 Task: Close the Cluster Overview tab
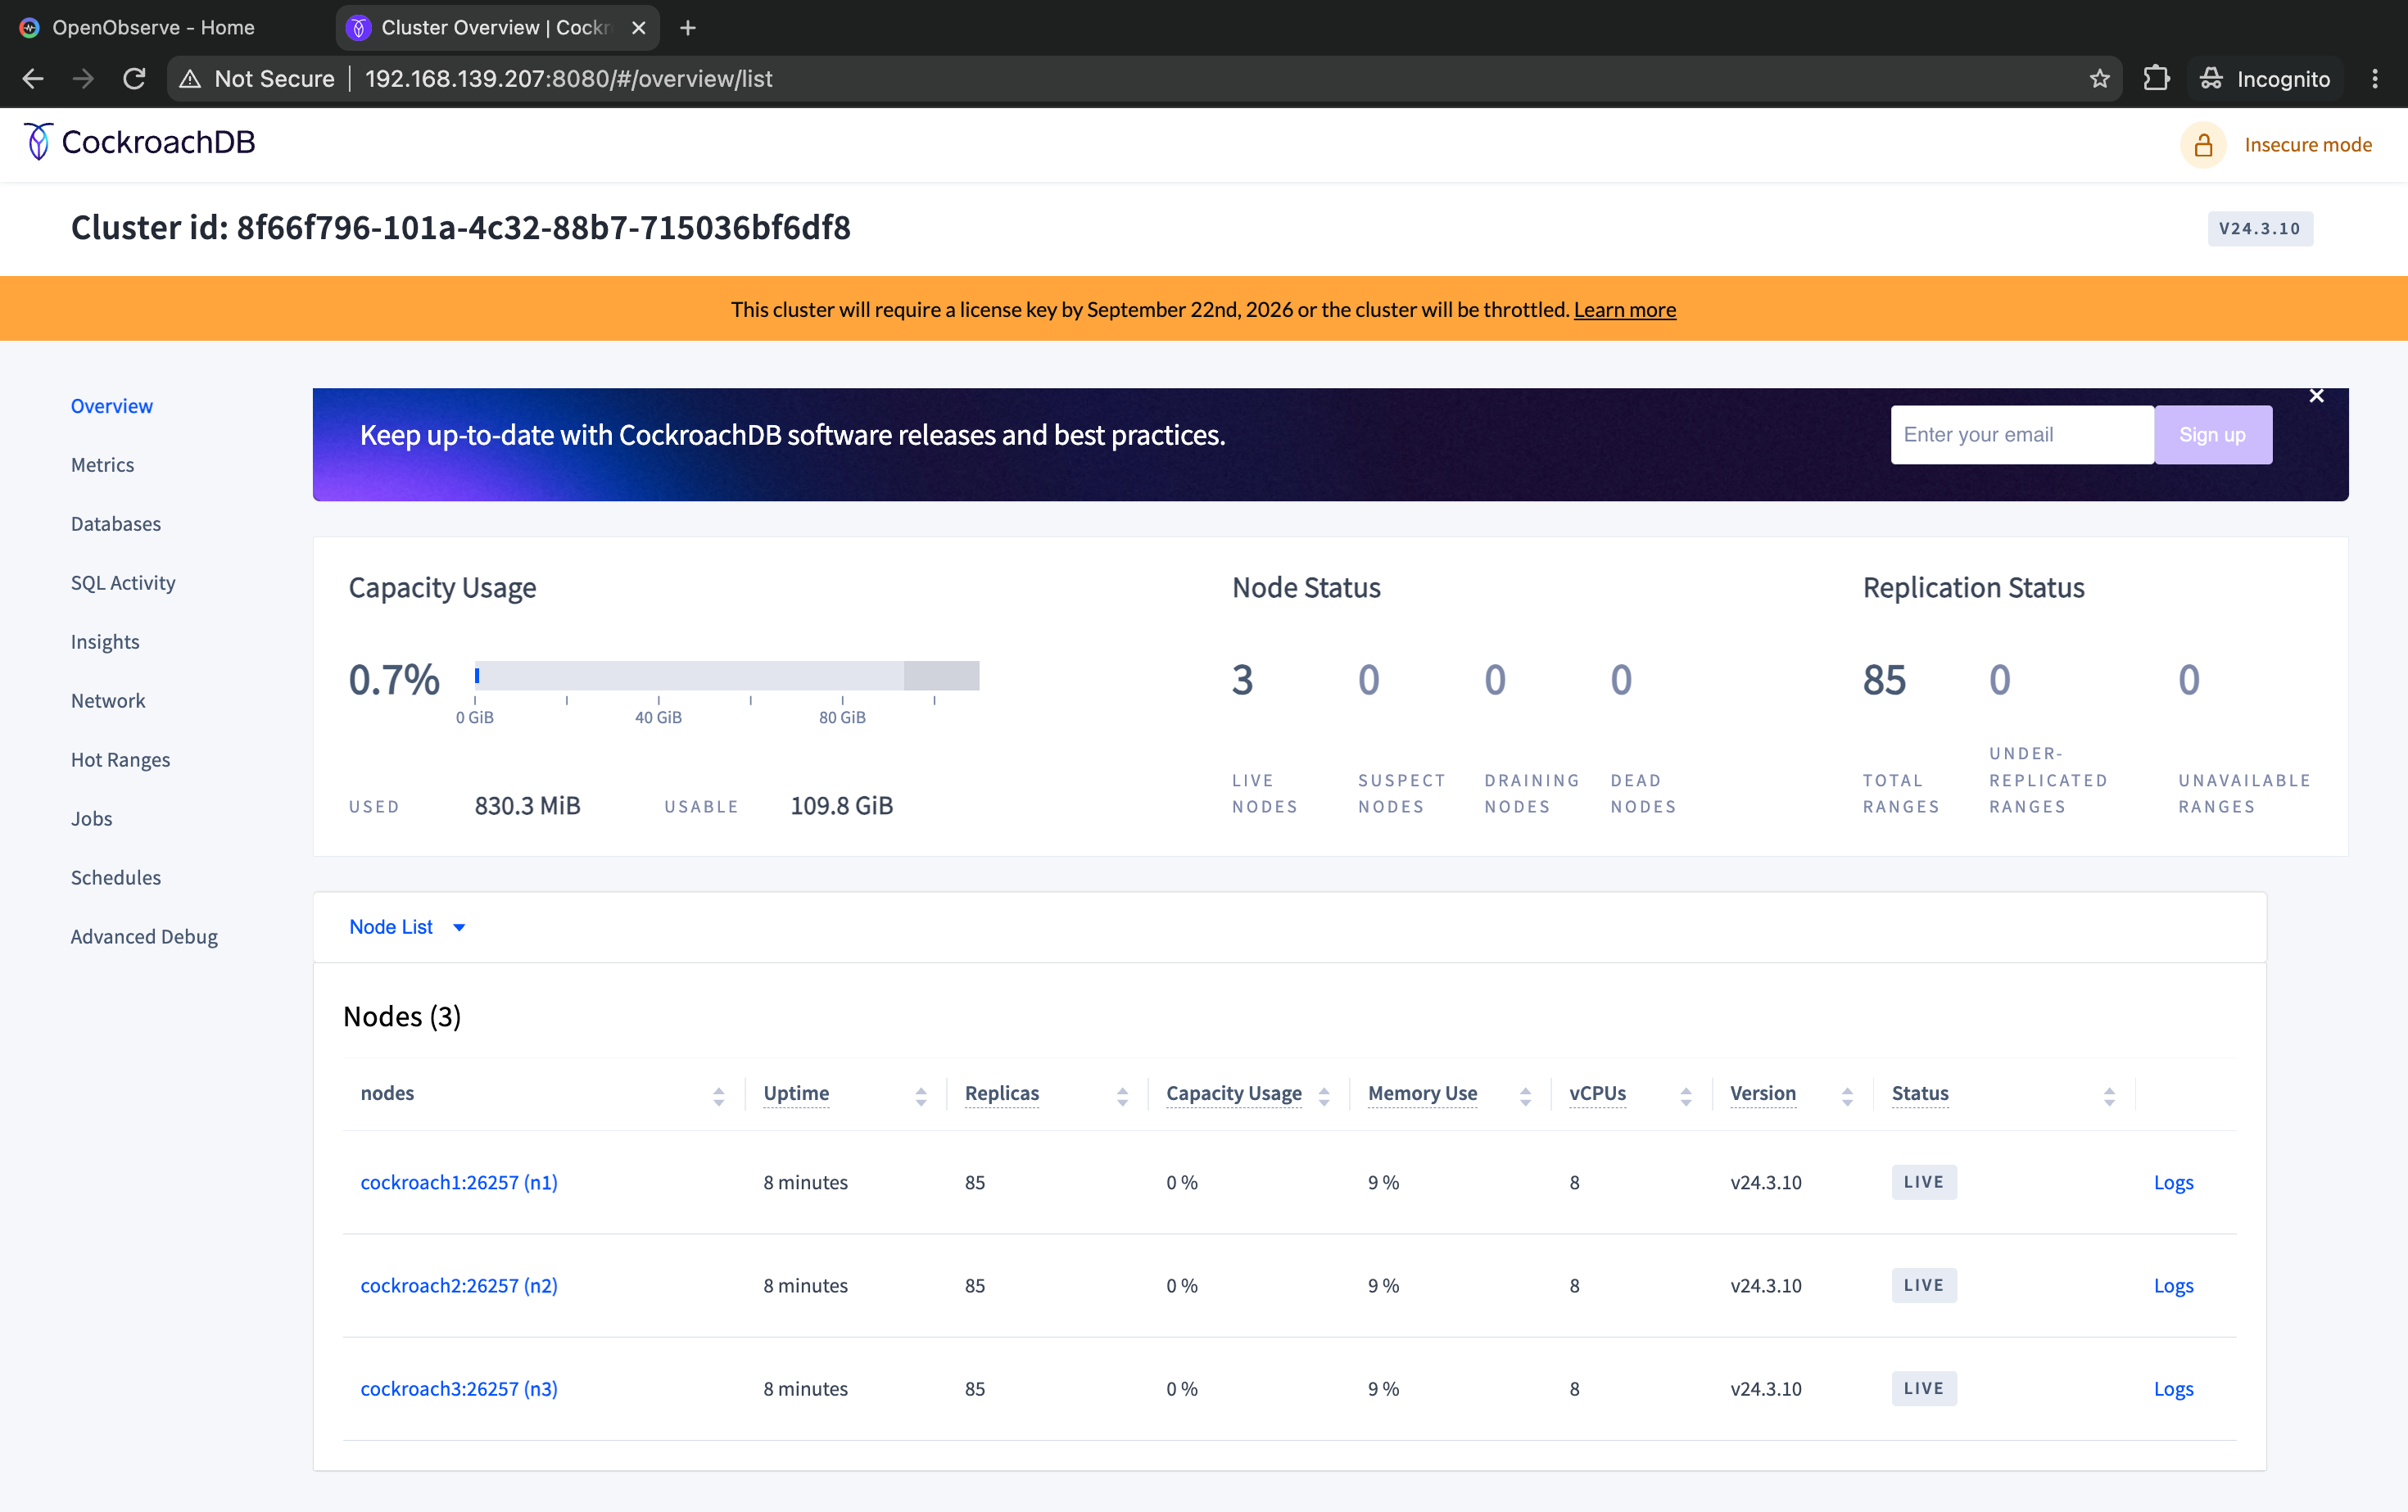[638, 28]
